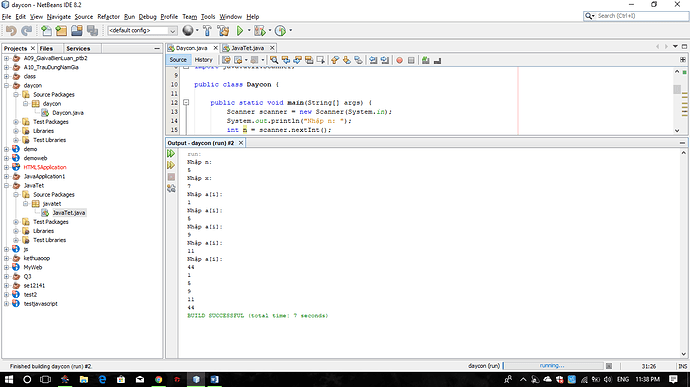The height and width of the screenshot is (387, 690).
Task: Open the Refactor menu
Action: pyautogui.click(x=108, y=17)
